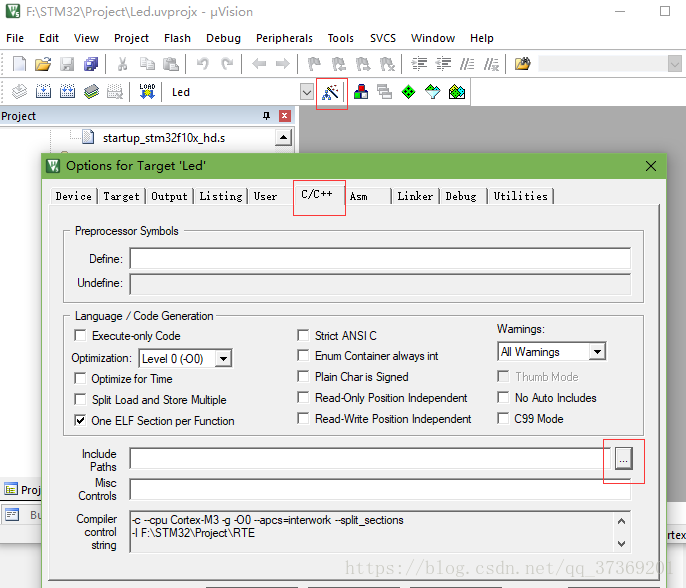Image resolution: width=686 pixels, height=588 pixels.
Task: Copy selection using the Copy icon
Action: tap(147, 64)
